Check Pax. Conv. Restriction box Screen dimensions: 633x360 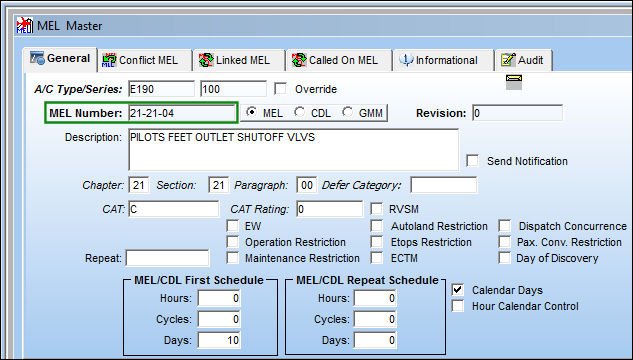click(505, 242)
